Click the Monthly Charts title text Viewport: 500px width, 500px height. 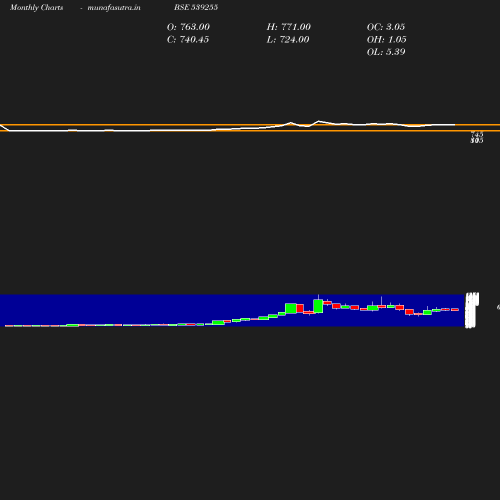click(x=36, y=7)
